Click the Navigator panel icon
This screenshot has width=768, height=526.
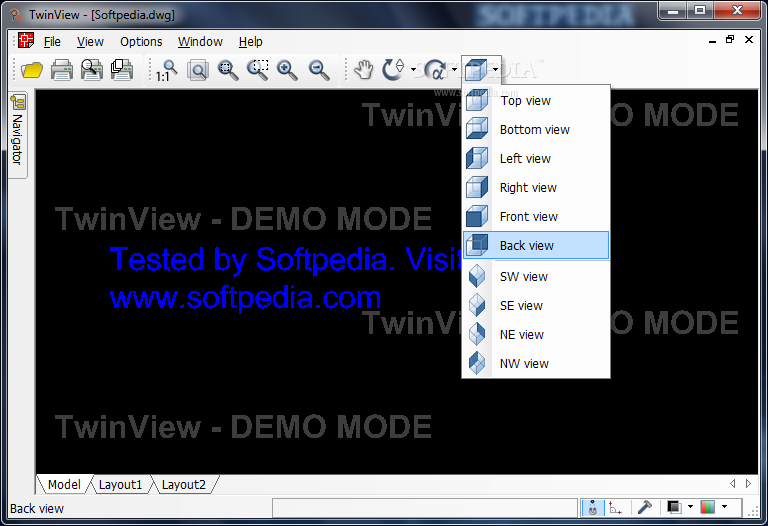coord(18,102)
